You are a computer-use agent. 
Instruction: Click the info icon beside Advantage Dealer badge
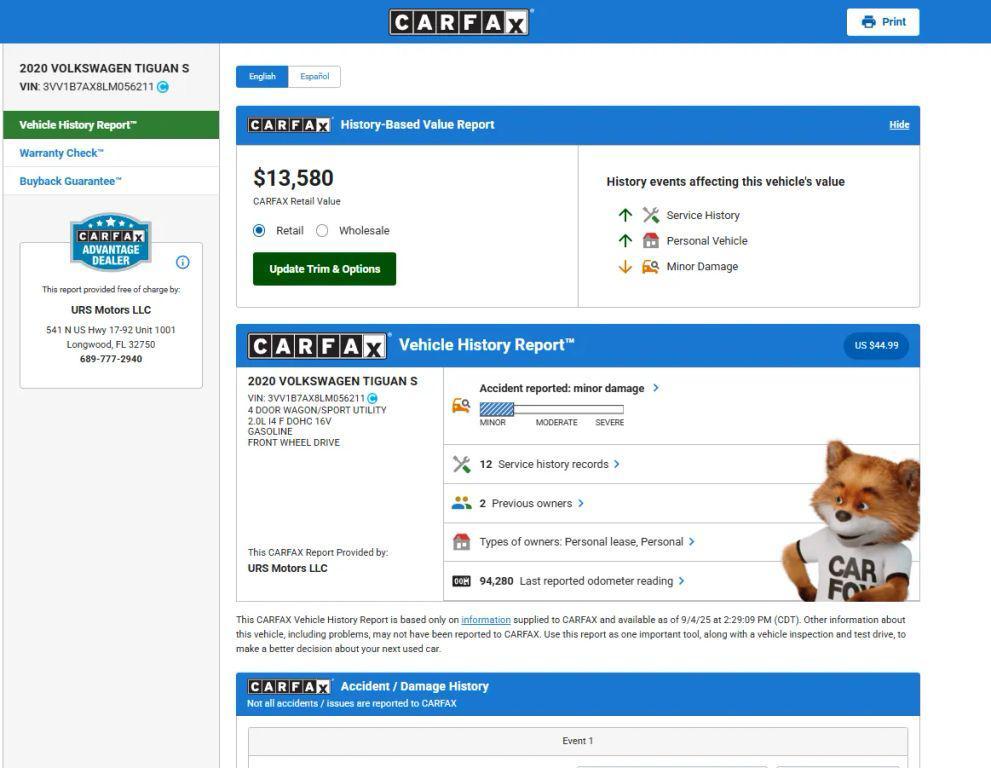pyautogui.click(x=183, y=262)
